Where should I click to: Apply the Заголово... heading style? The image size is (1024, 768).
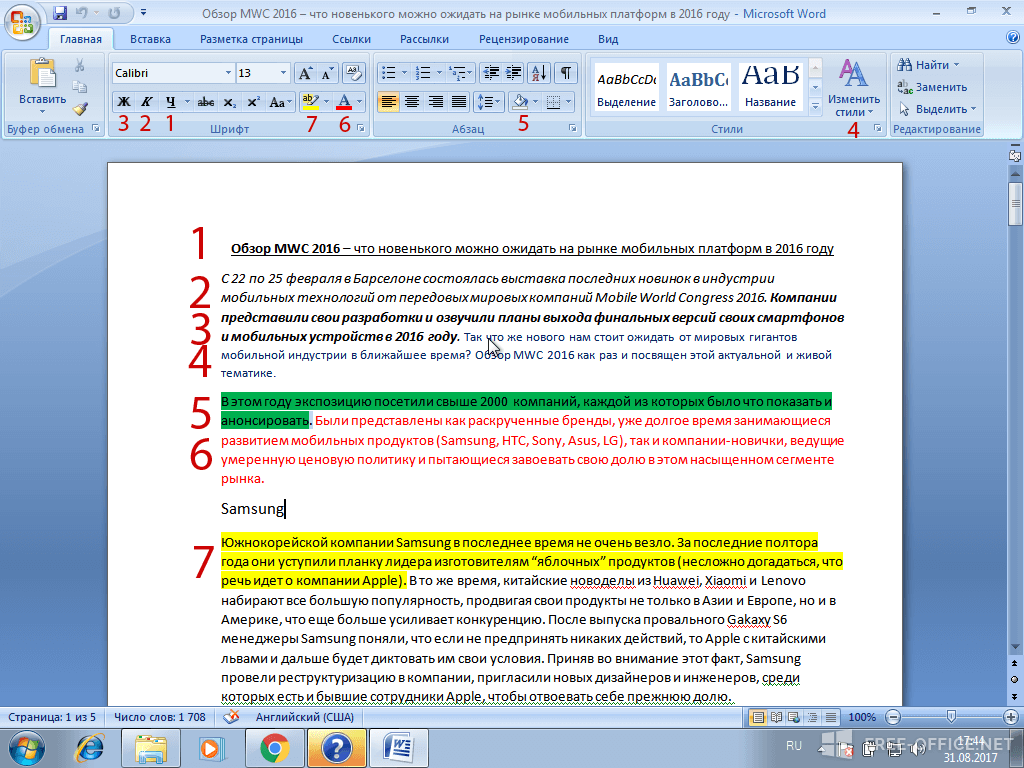(698, 88)
